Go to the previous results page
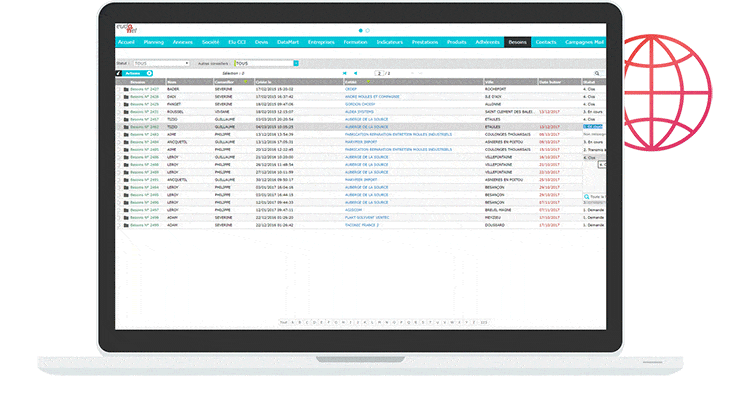 [x=355, y=74]
